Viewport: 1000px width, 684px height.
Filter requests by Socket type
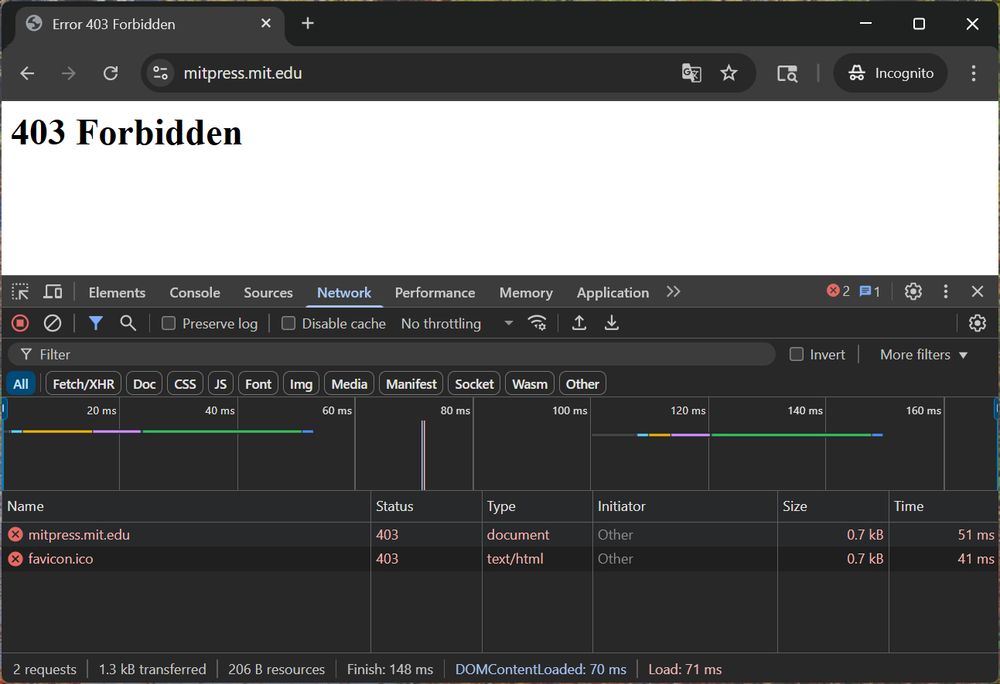pyautogui.click(x=474, y=384)
